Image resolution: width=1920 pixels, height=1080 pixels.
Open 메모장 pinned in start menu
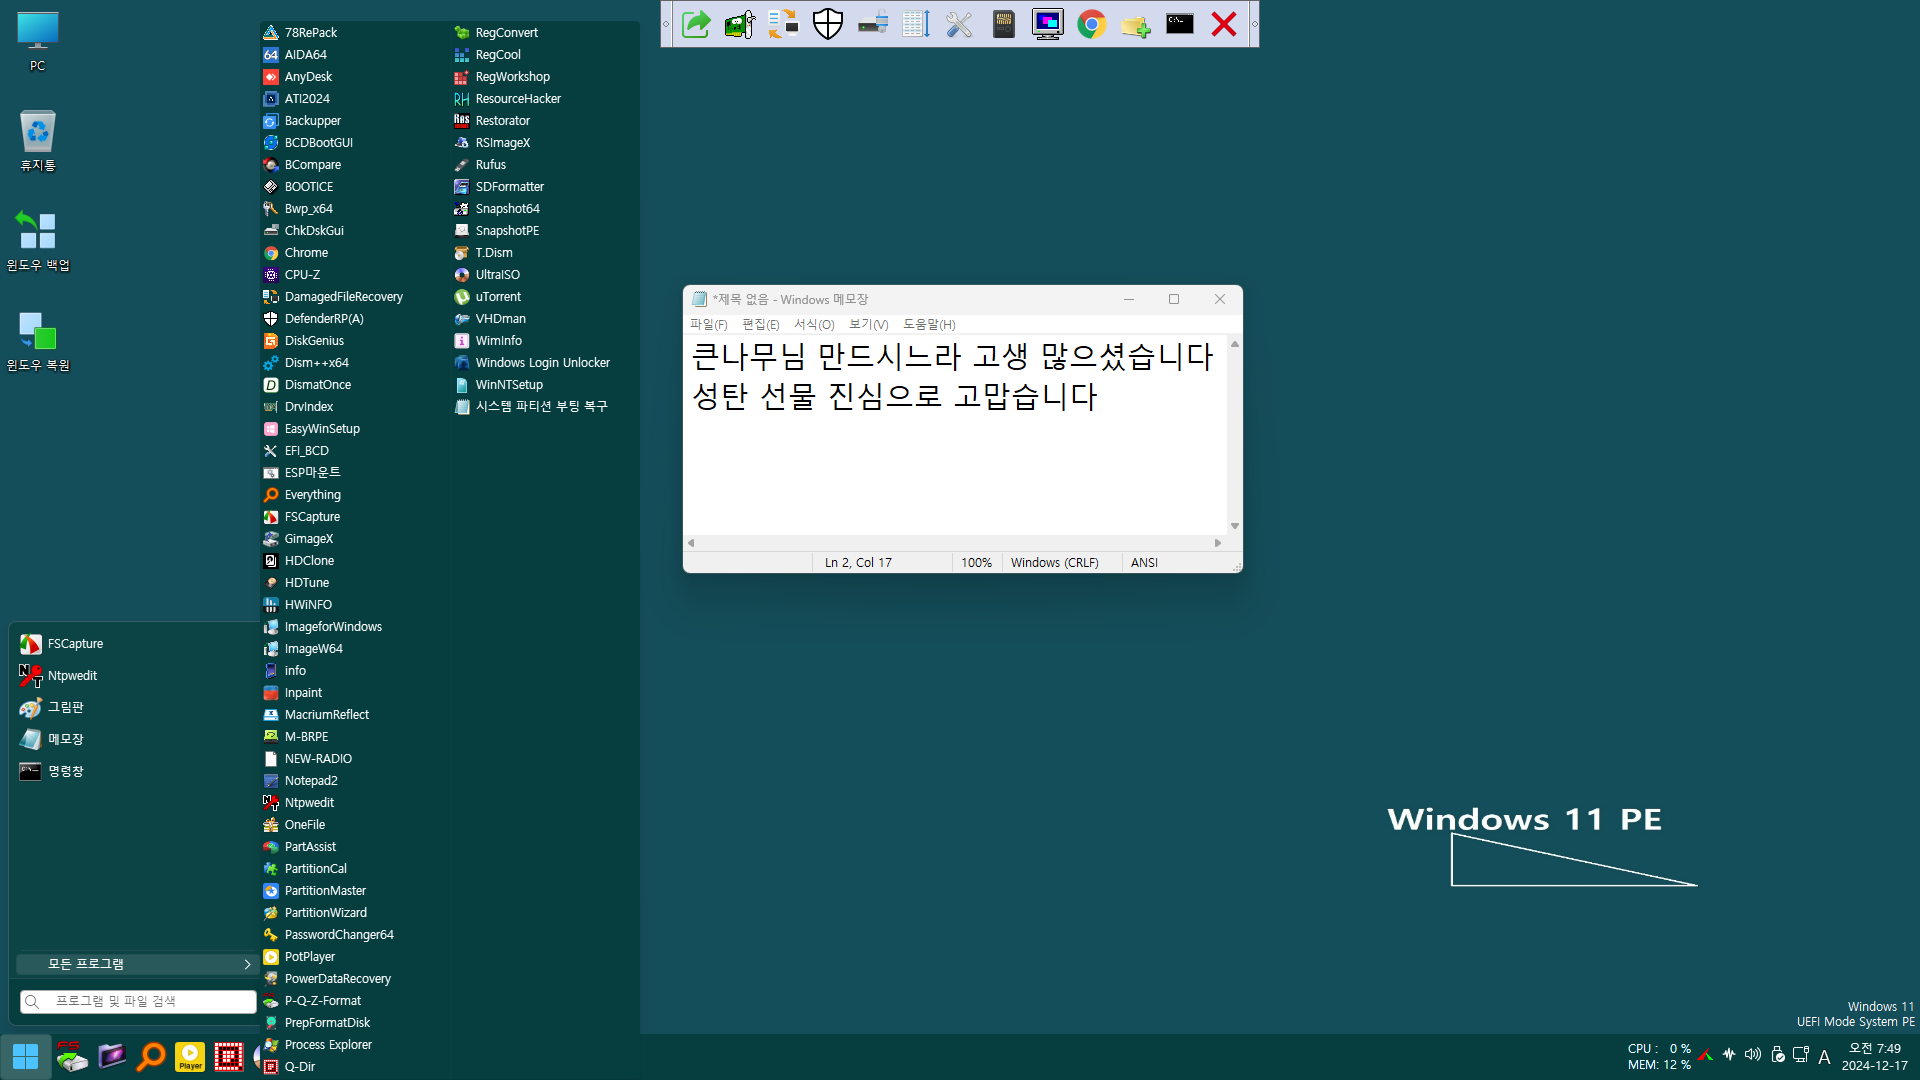(x=134, y=740)
